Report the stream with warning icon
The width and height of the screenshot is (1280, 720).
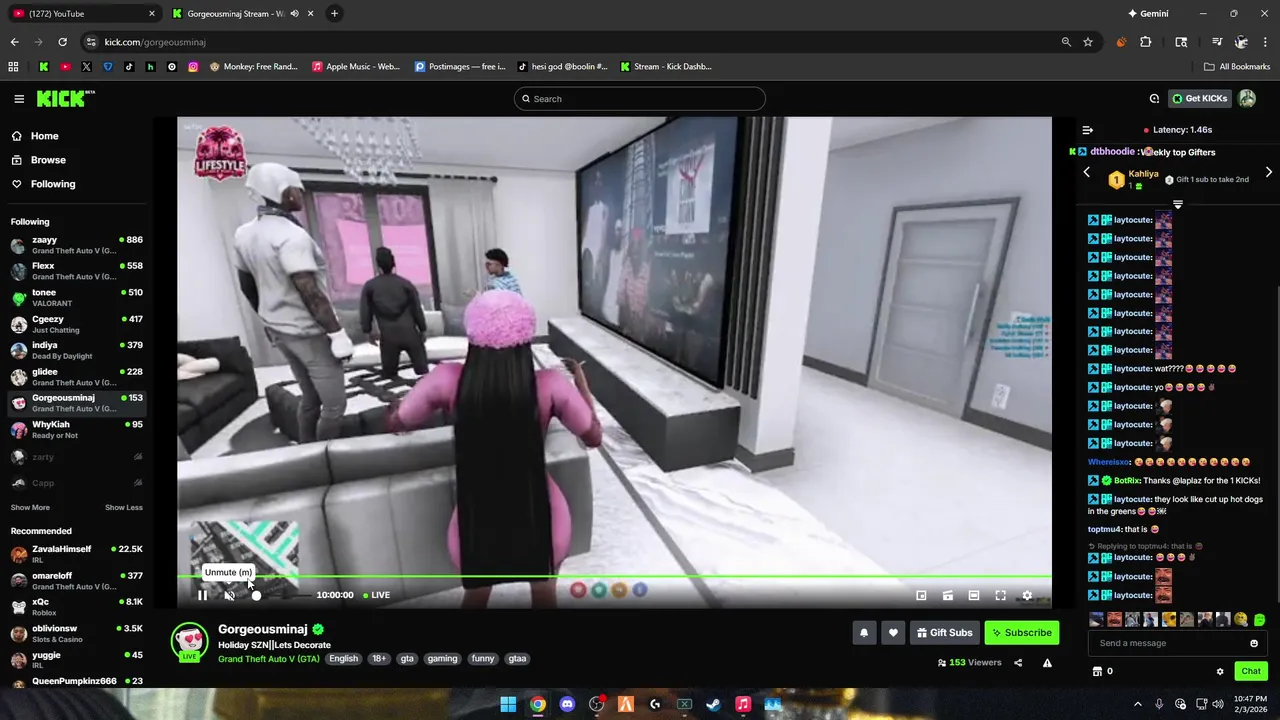coord(1047,663)
